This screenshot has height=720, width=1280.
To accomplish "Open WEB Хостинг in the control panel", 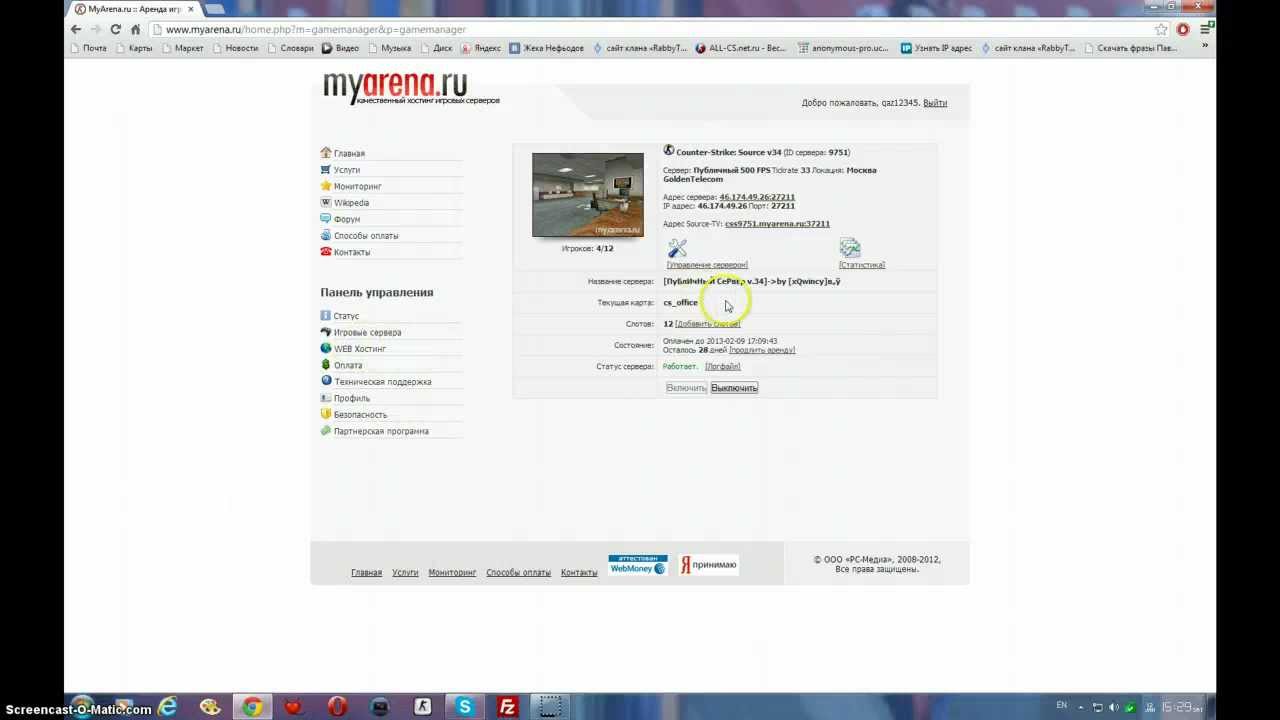I will click(360, 349).
